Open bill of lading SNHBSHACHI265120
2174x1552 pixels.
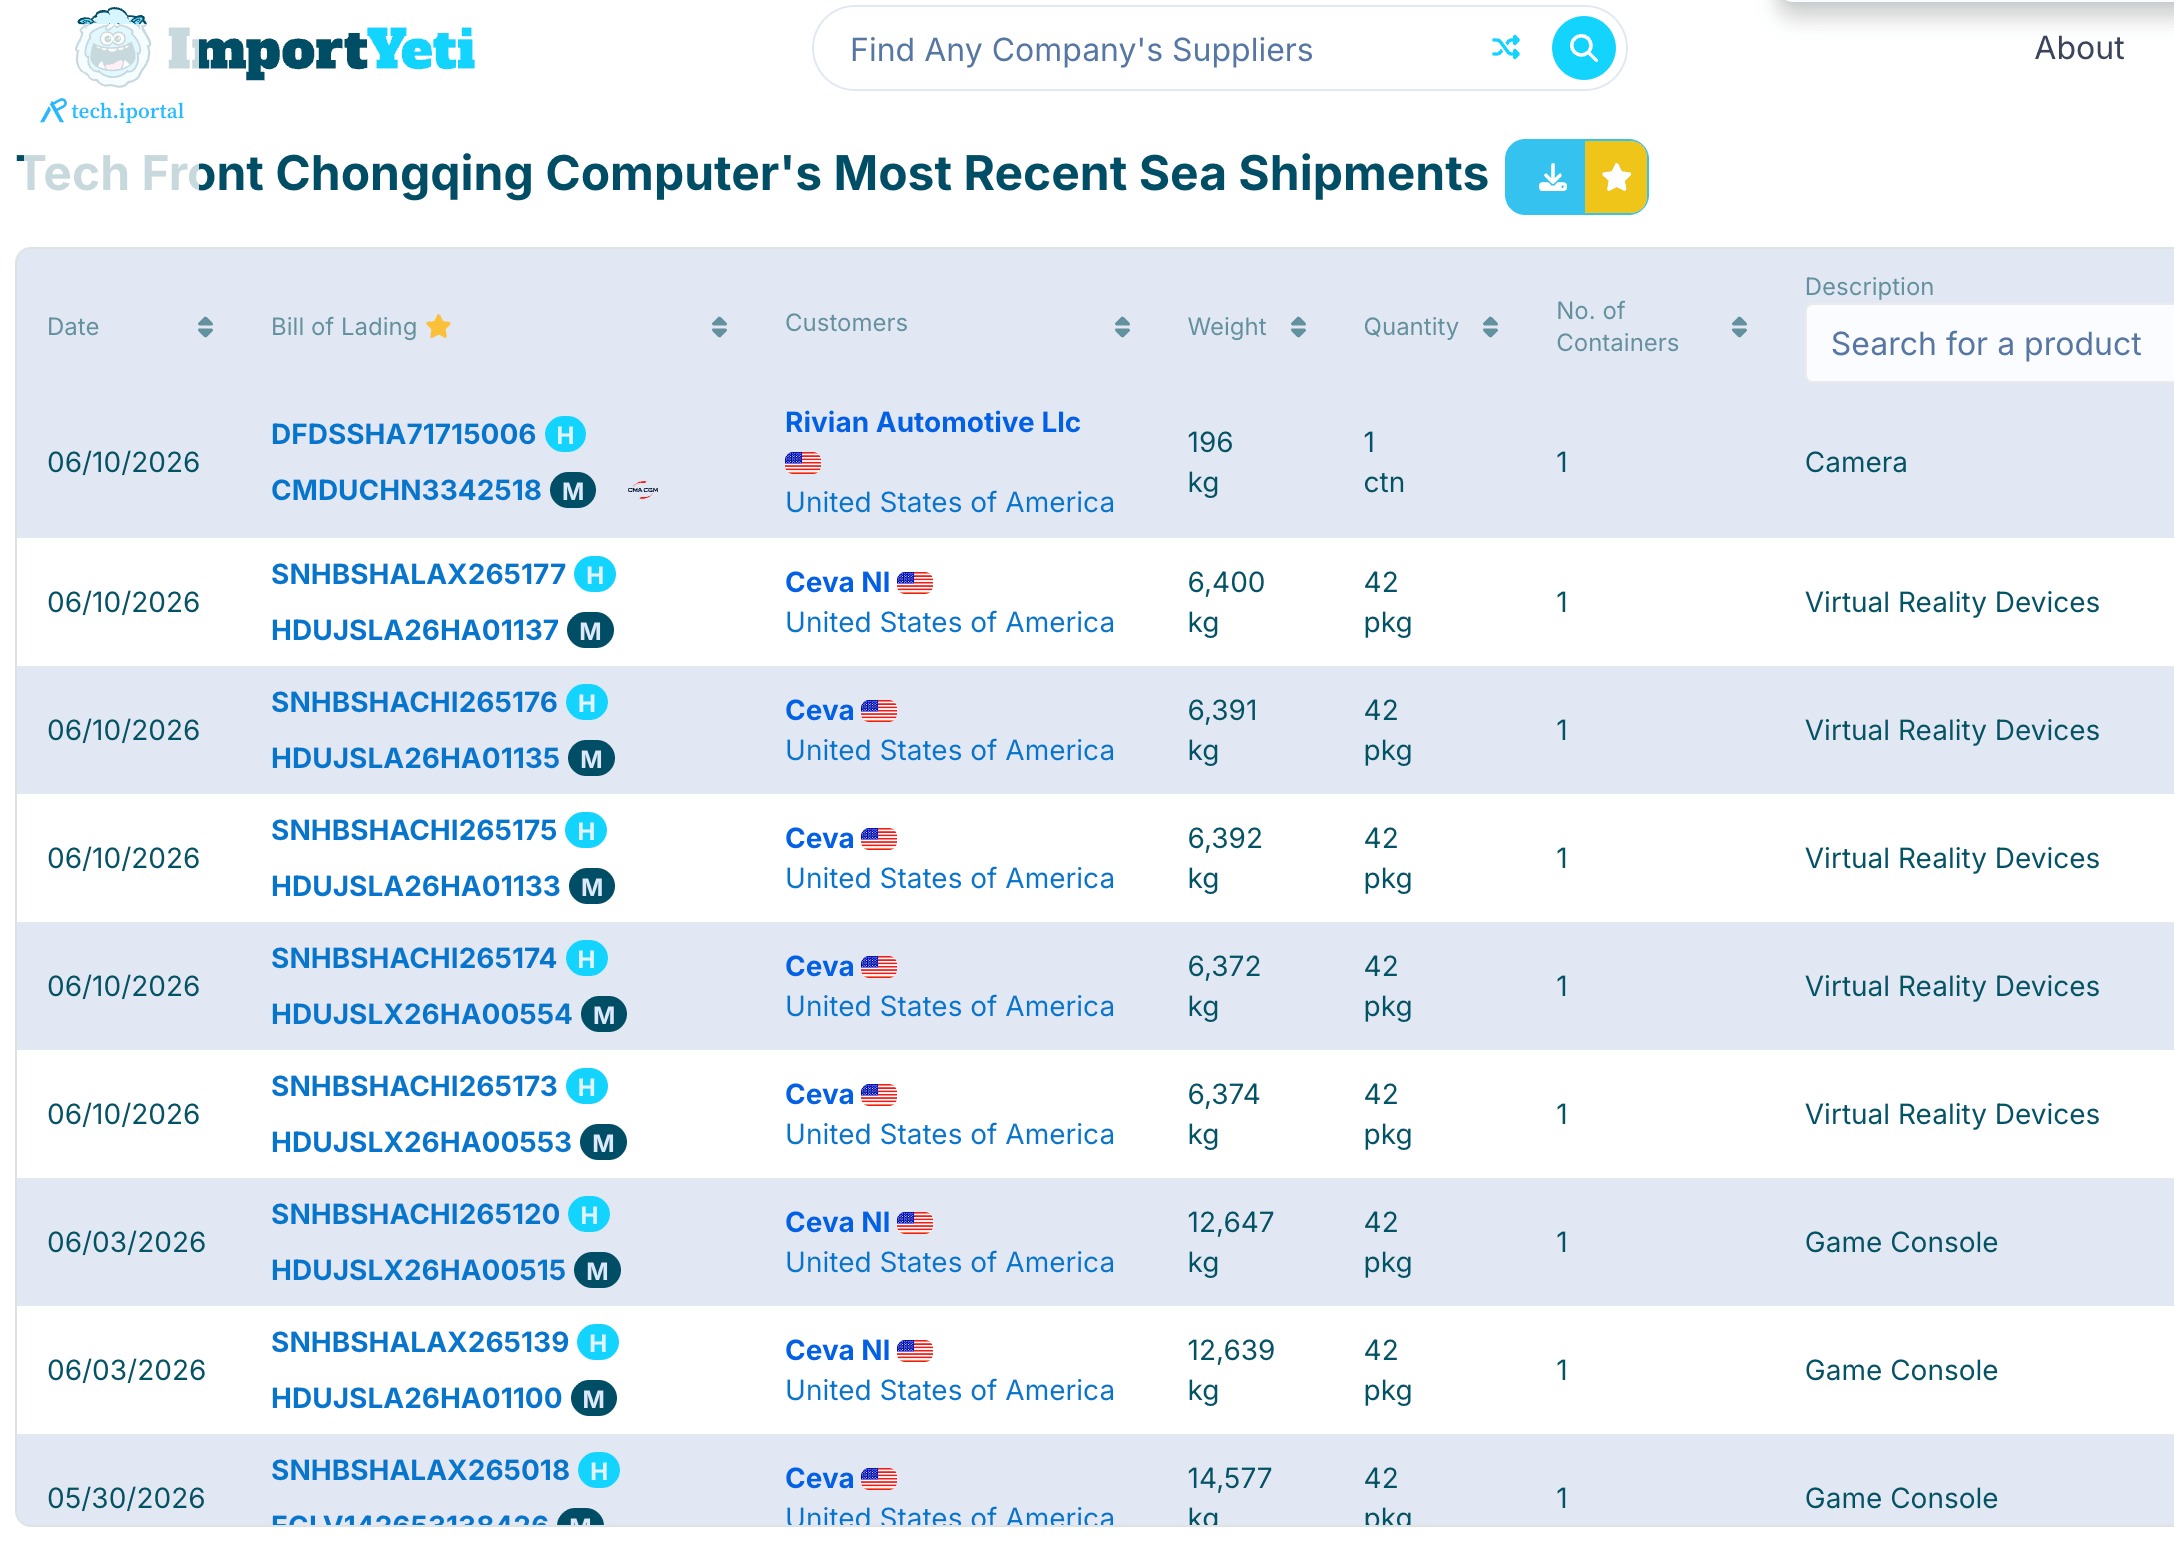415,1214
